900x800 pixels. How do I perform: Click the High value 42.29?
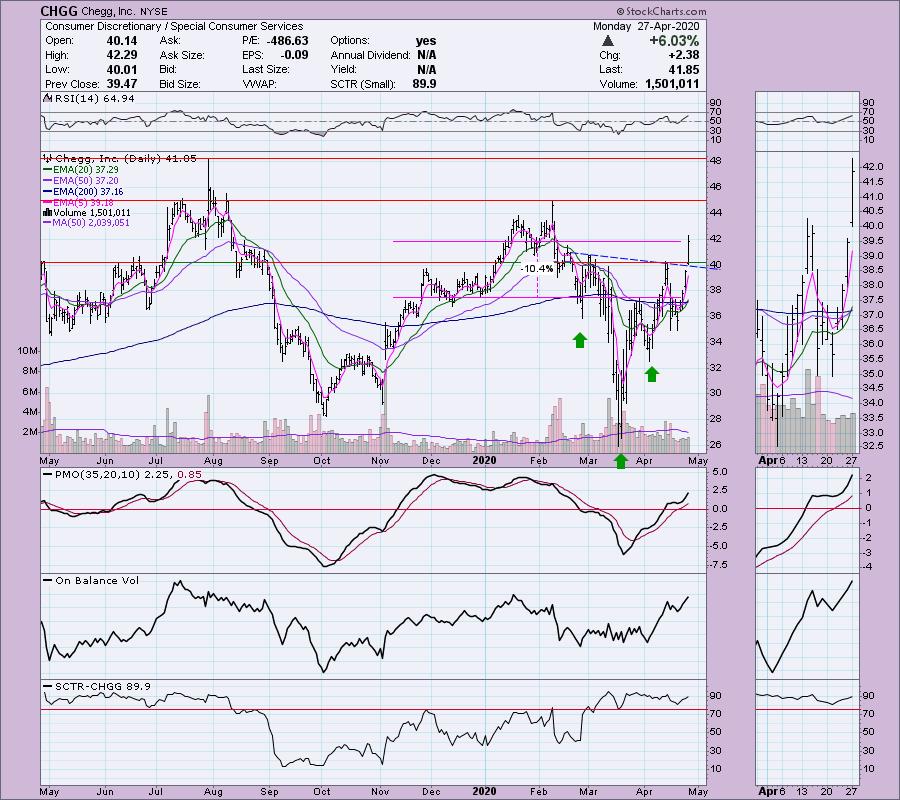point(122,55)
